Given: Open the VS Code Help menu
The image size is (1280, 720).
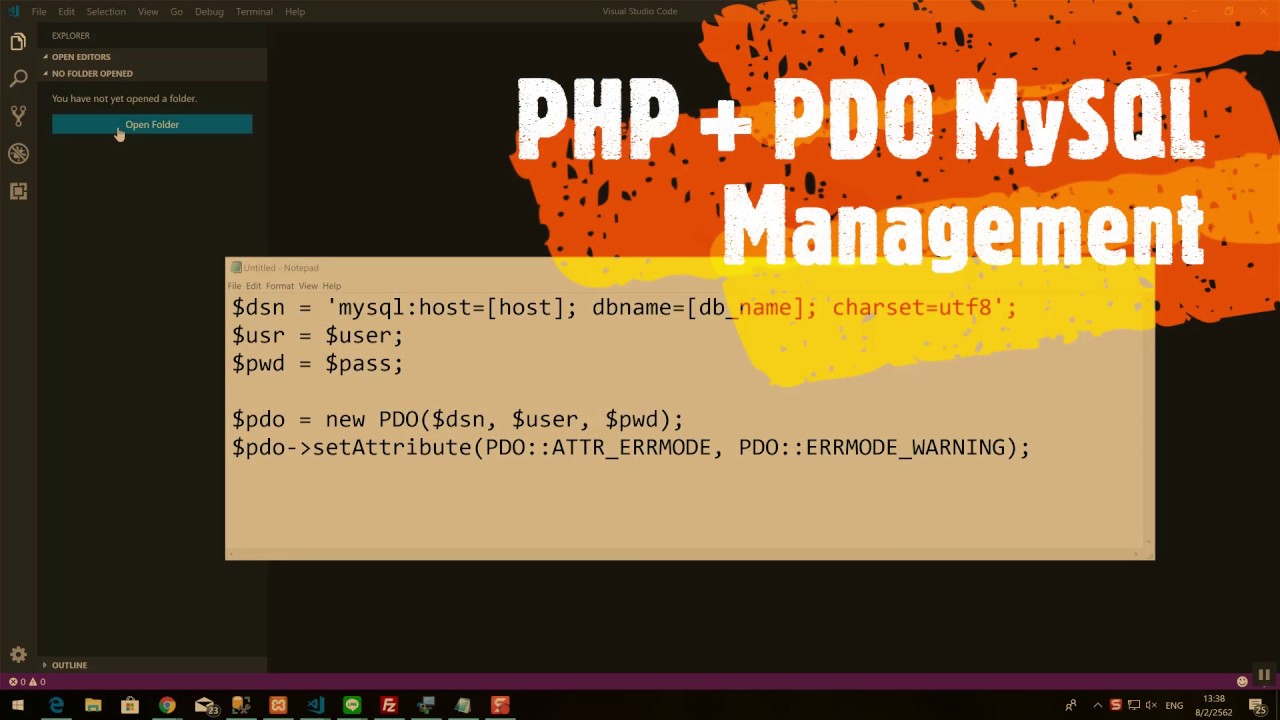Looking at the screenshot, I should click(x=295, y=11).
